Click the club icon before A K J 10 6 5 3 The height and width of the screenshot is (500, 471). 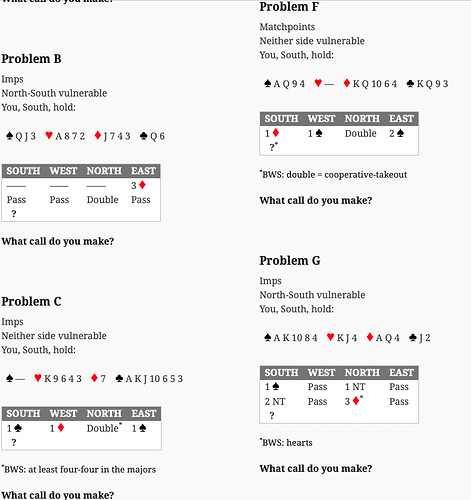[119, 378]
